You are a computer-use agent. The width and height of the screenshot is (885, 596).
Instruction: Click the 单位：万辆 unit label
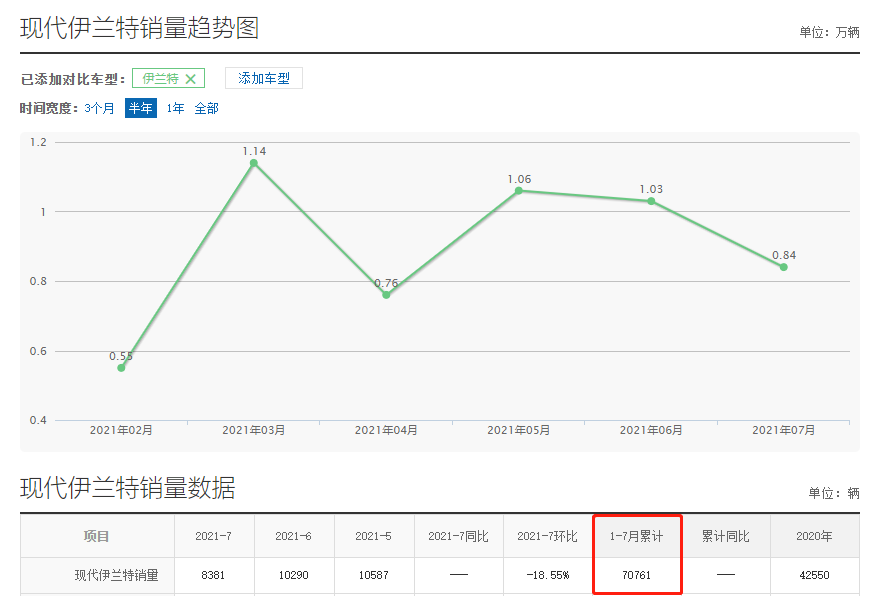click(x=829, y=32)
